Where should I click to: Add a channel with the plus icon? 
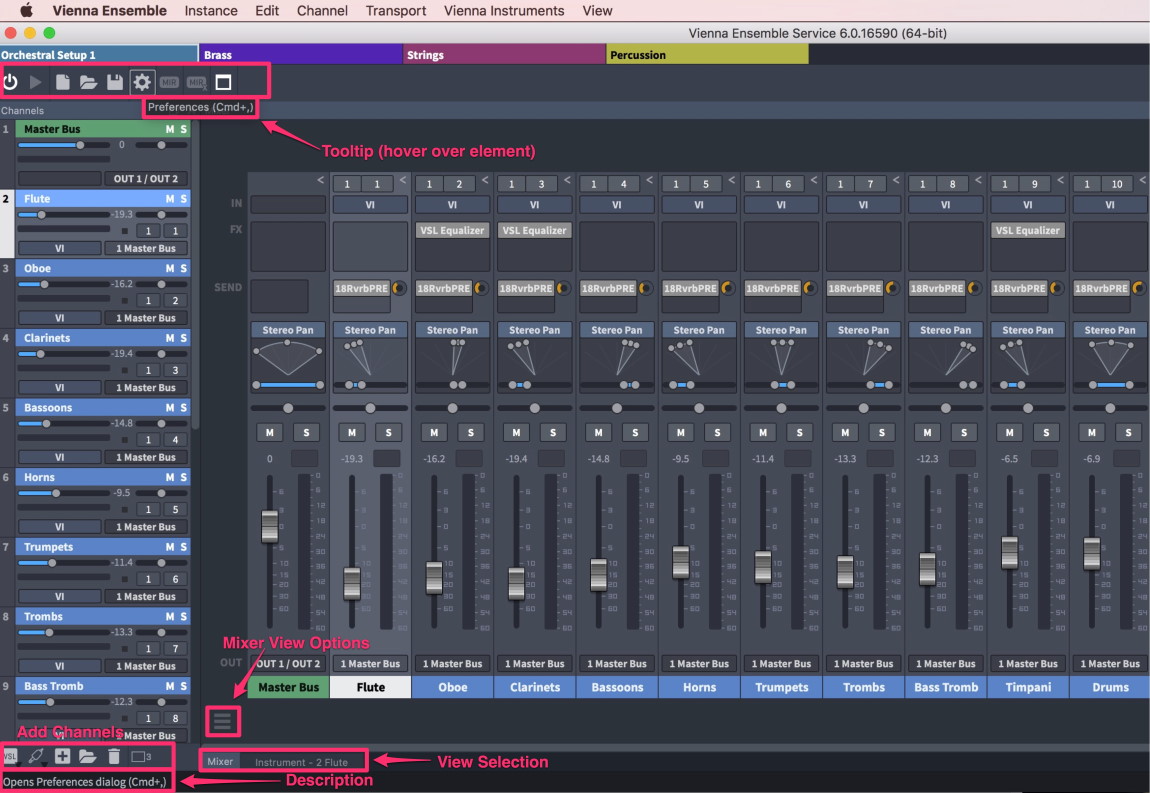[x=62, y=756]
